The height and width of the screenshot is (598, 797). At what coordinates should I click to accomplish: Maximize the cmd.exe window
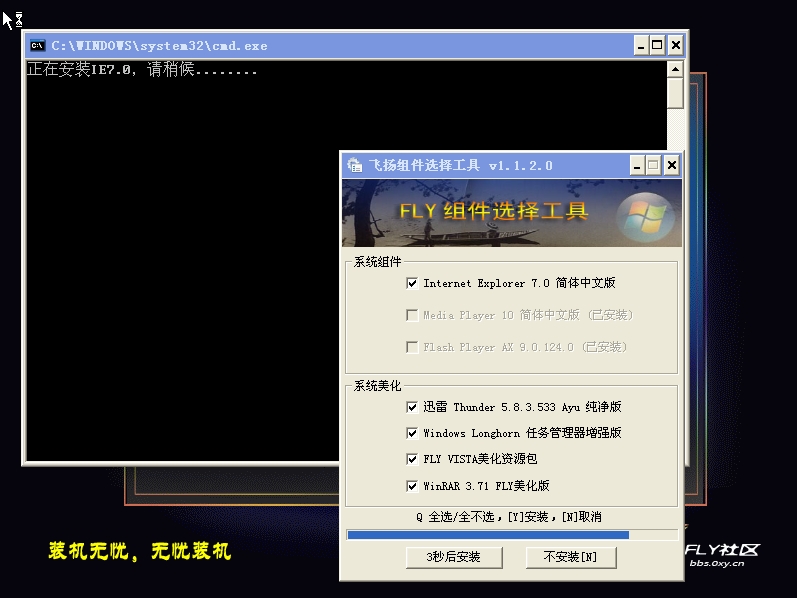[657, 46]
